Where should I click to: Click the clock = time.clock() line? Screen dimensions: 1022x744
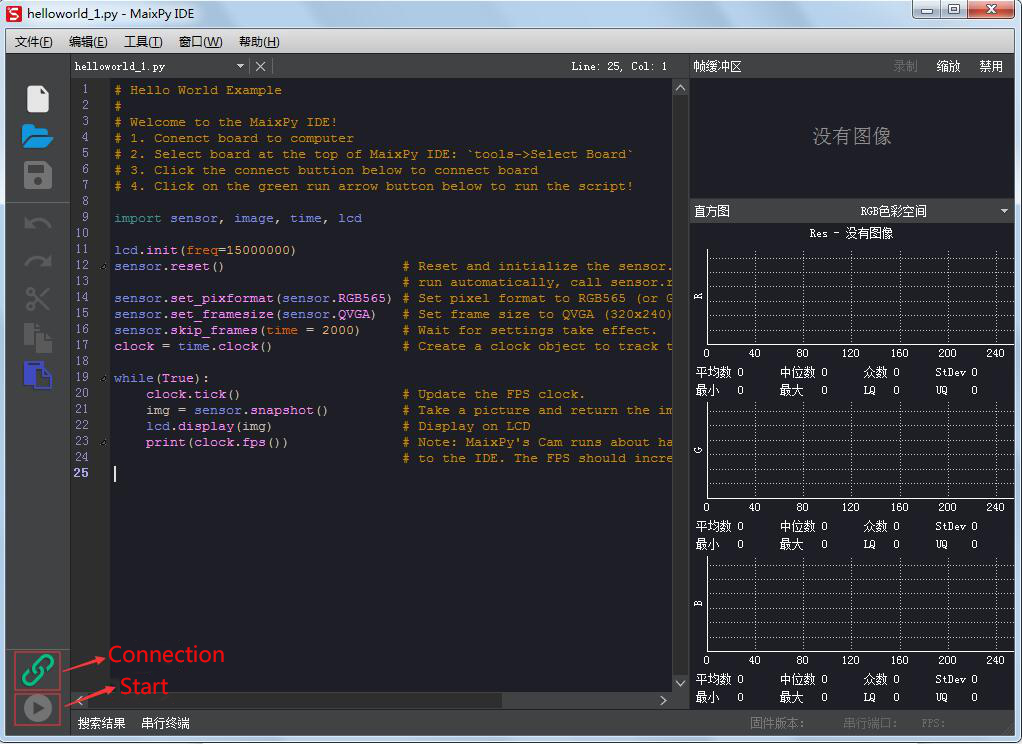(x=193, y=346)
